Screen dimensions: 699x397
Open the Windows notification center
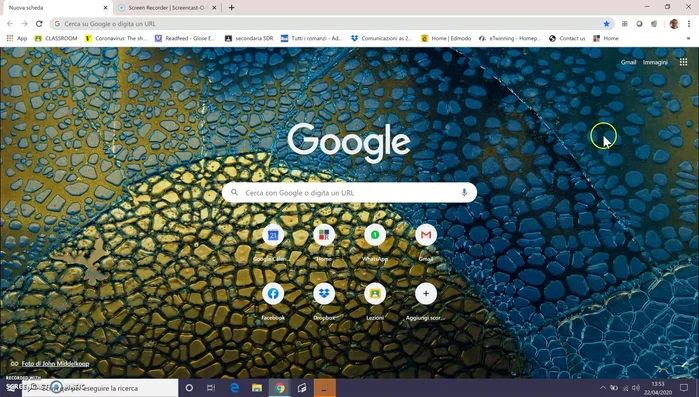click(x=684, y=388)
